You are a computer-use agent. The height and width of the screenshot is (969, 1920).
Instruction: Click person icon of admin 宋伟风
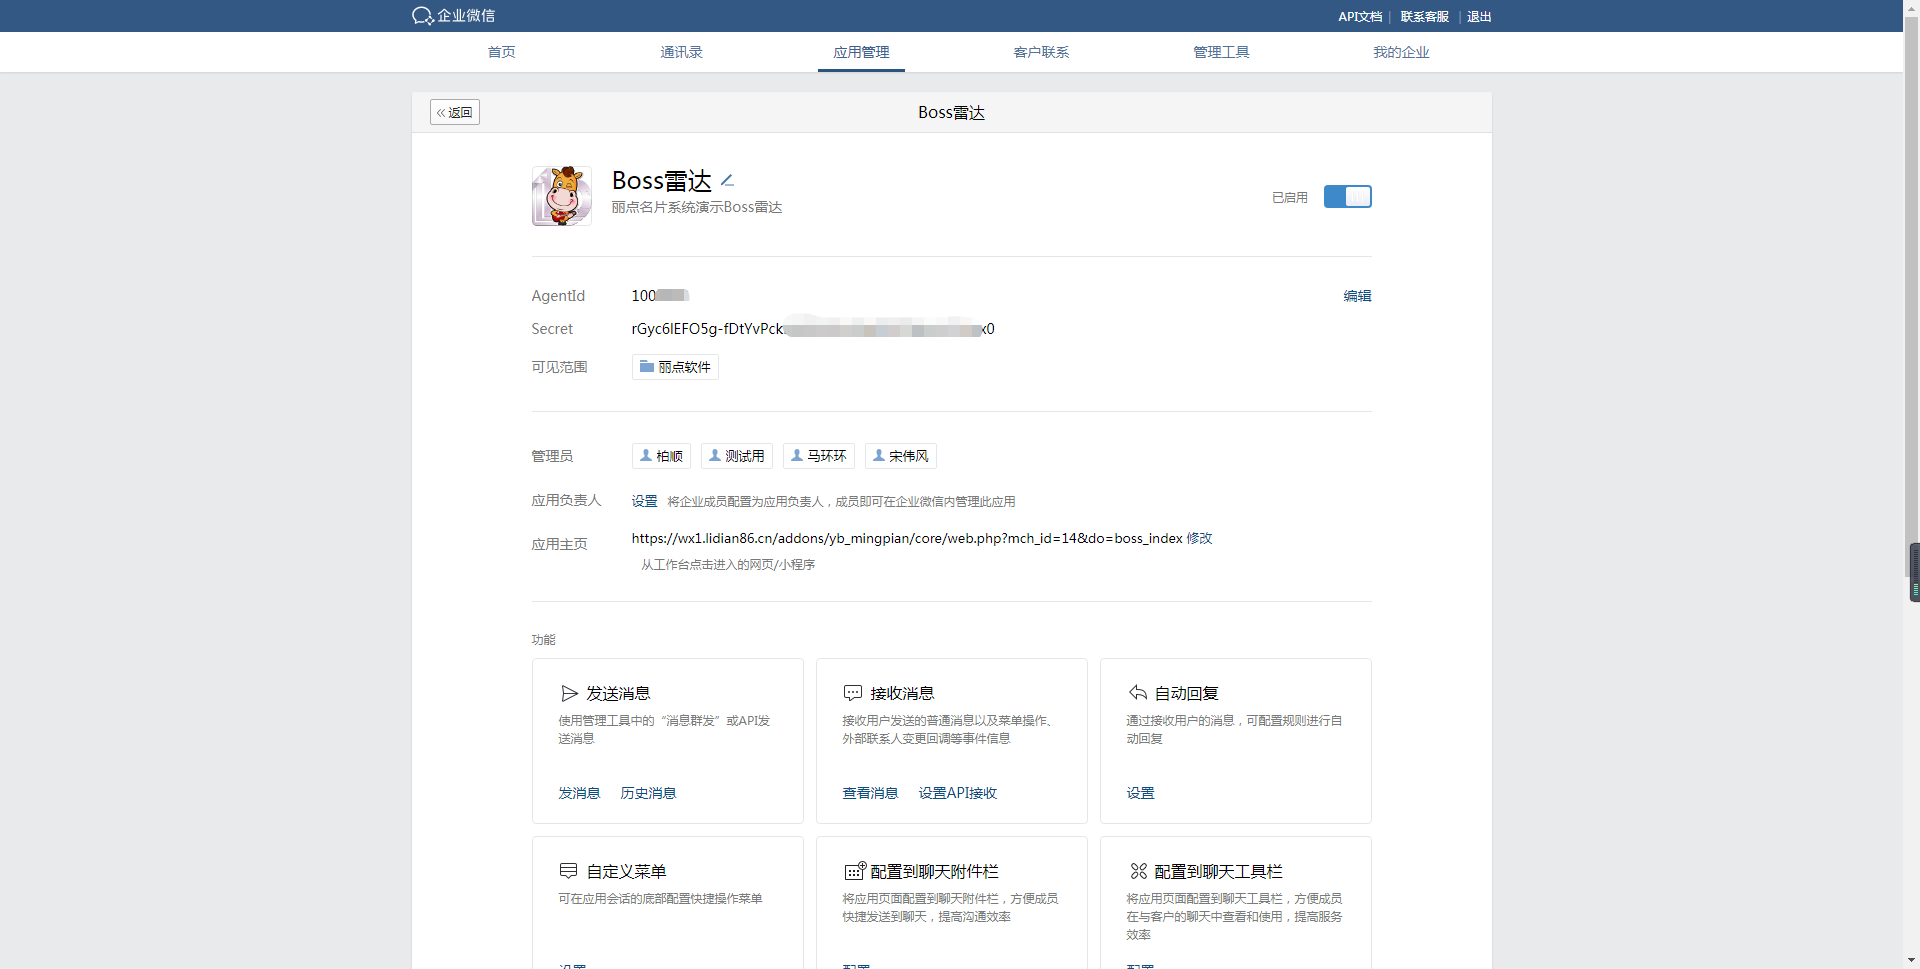point(879,456)
